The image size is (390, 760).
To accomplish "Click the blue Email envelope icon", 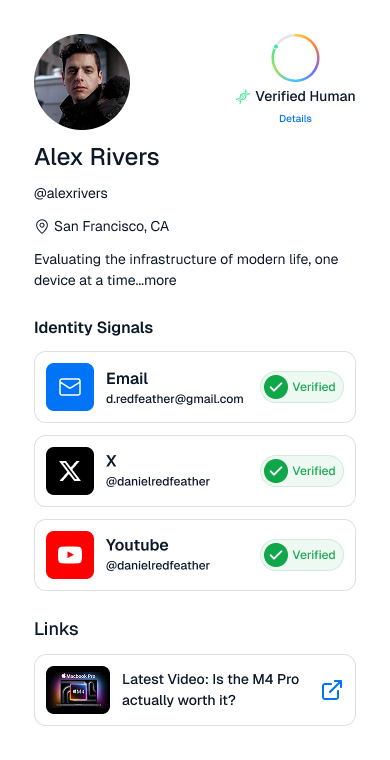I will coord(70,387).
